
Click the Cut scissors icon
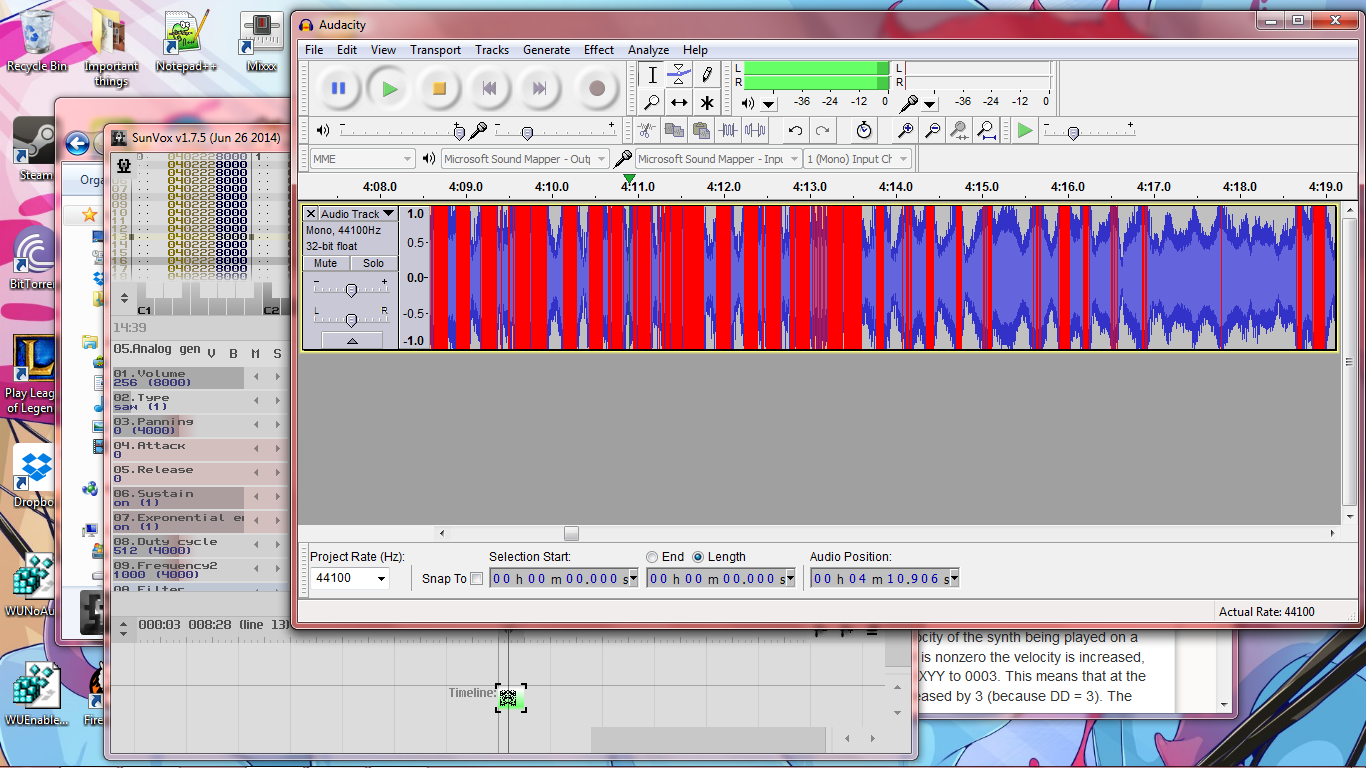pyautogui.click(x=647, y=130)
